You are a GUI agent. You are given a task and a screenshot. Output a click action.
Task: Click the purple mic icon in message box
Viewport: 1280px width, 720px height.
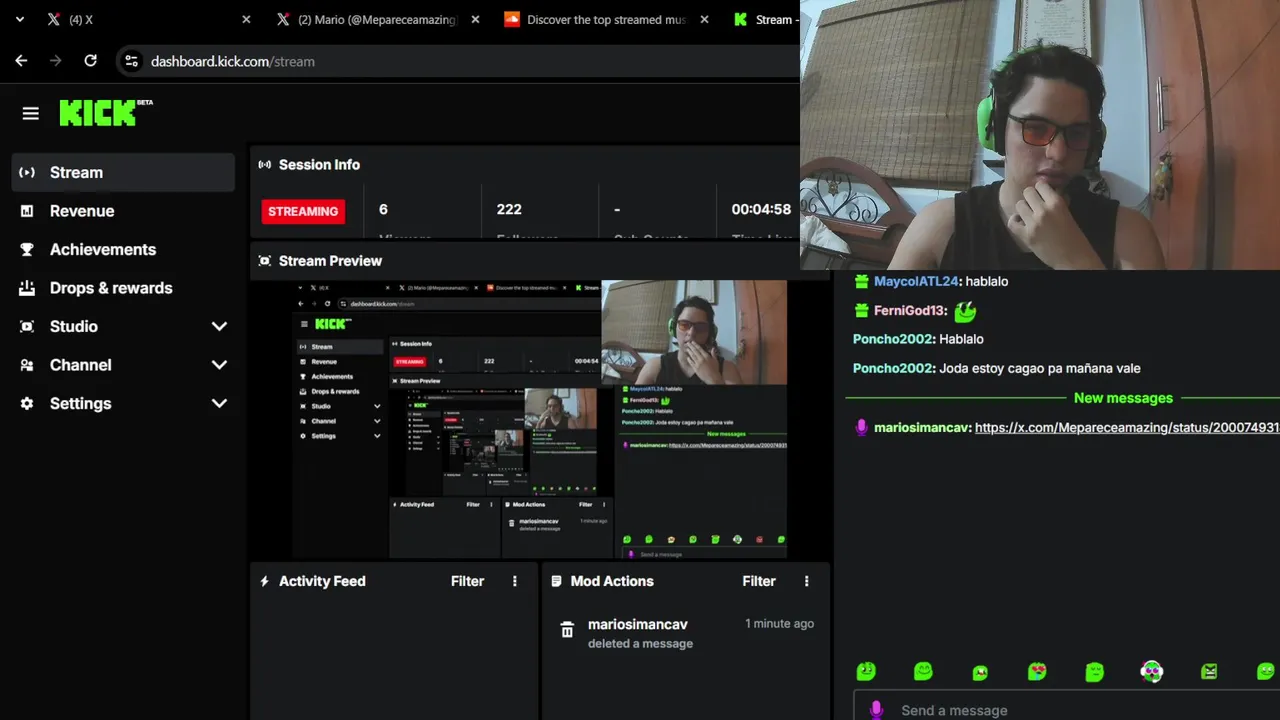pyautogui.click(x=876, y=710)
